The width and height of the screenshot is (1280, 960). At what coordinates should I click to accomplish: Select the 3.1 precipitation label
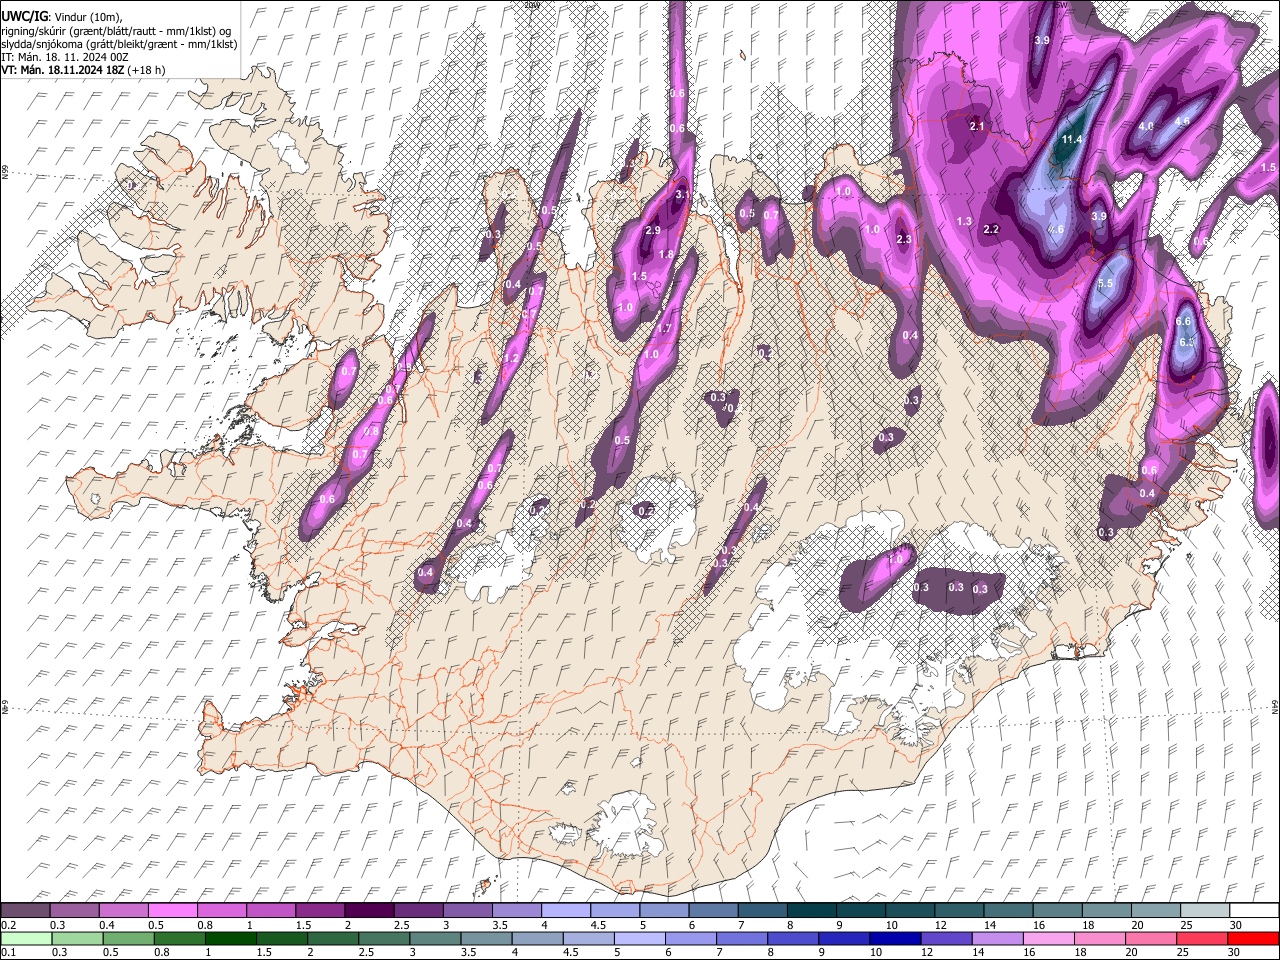coord(683,194)
